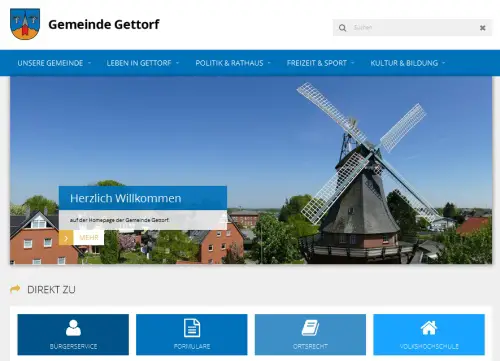The height and width of the screenshot is (361, 500).
Task: Click the DIREKT ZU section heading
Action: tap(51, 290)
